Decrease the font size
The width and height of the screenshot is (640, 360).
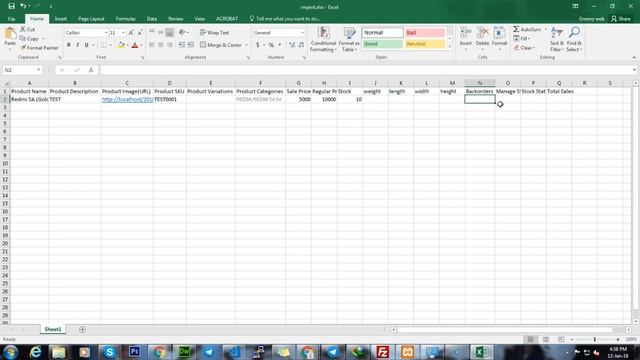point(140,33)
